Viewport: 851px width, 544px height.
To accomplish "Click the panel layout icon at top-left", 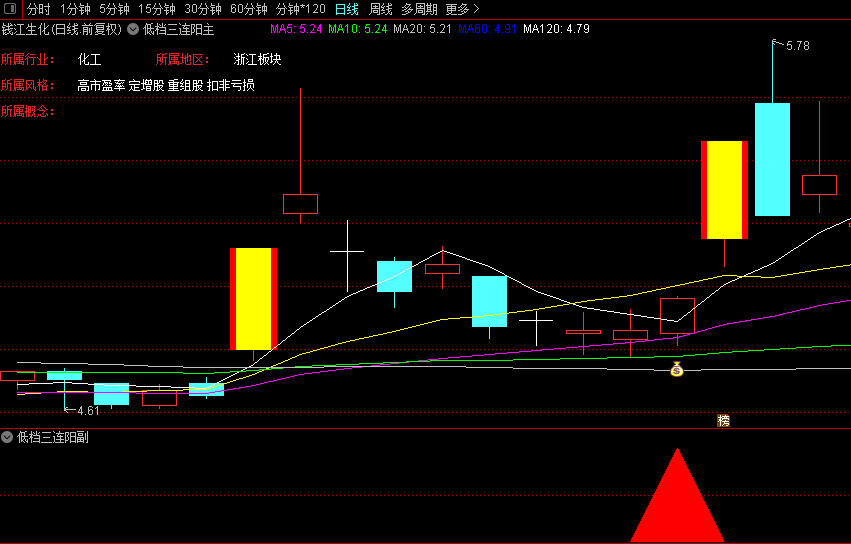I will pos(10,9).
